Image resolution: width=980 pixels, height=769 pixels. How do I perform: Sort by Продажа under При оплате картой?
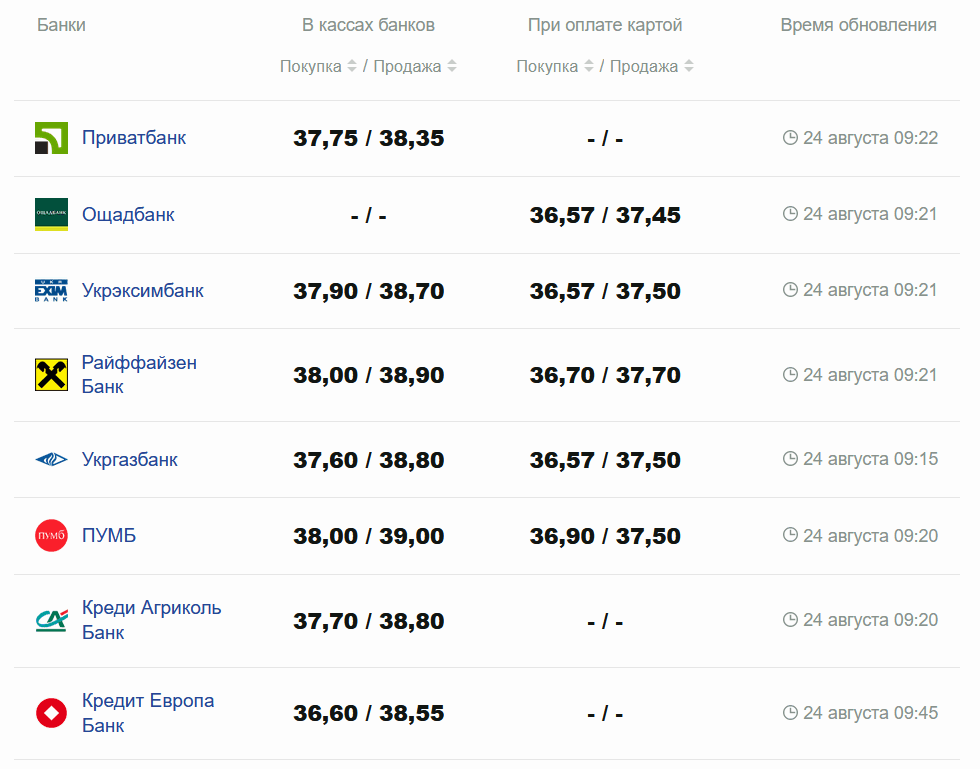tap(651, 67)
